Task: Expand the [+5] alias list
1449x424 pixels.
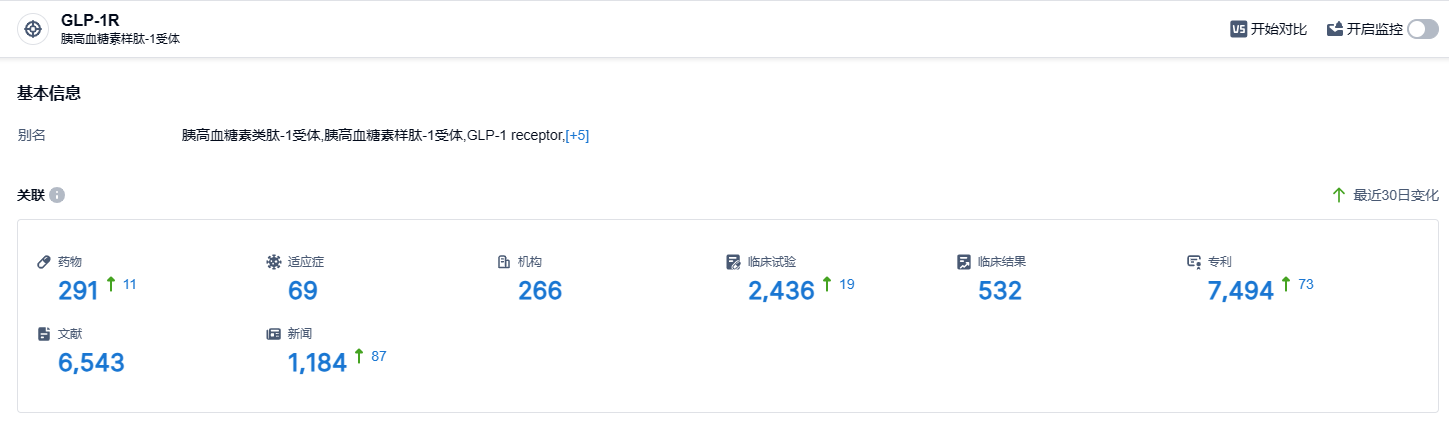Action: pos(577,136)
